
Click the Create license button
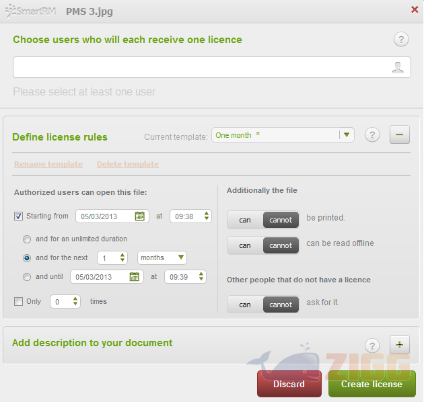(x=372, y=384)
